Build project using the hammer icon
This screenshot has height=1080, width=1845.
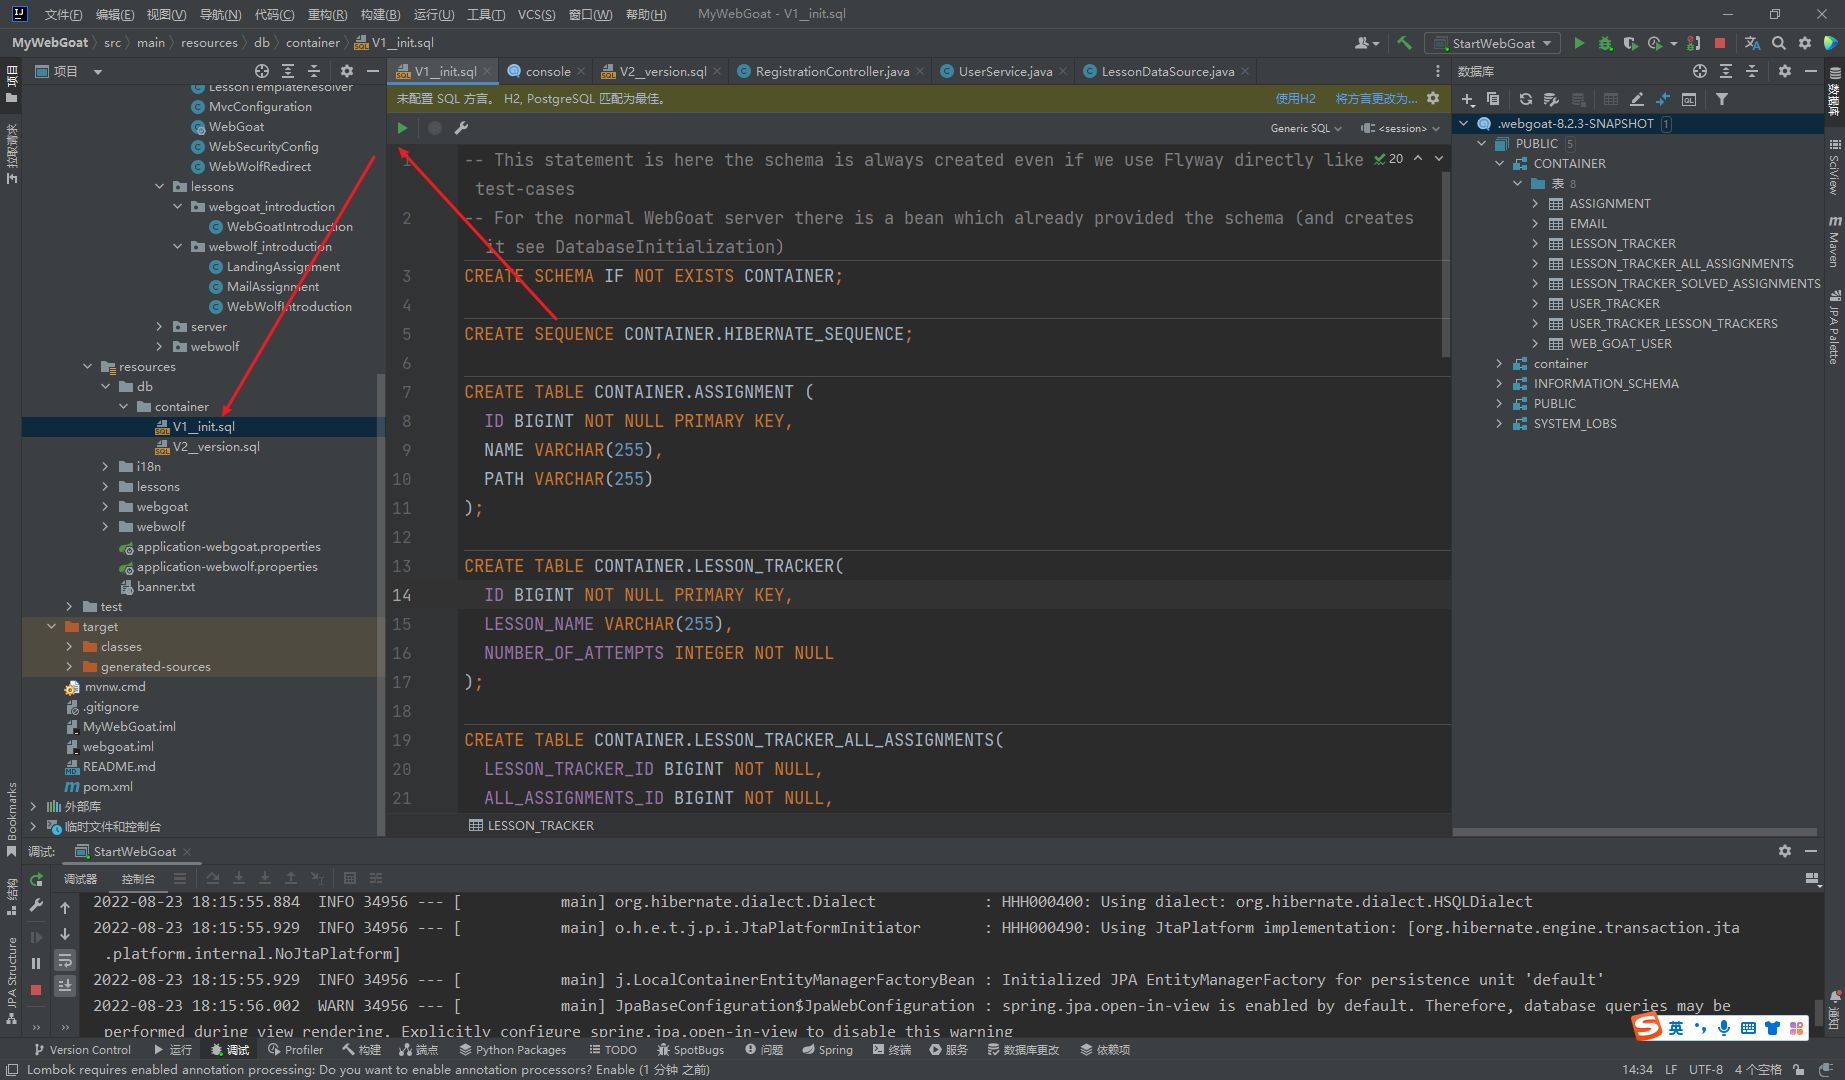1405,43
